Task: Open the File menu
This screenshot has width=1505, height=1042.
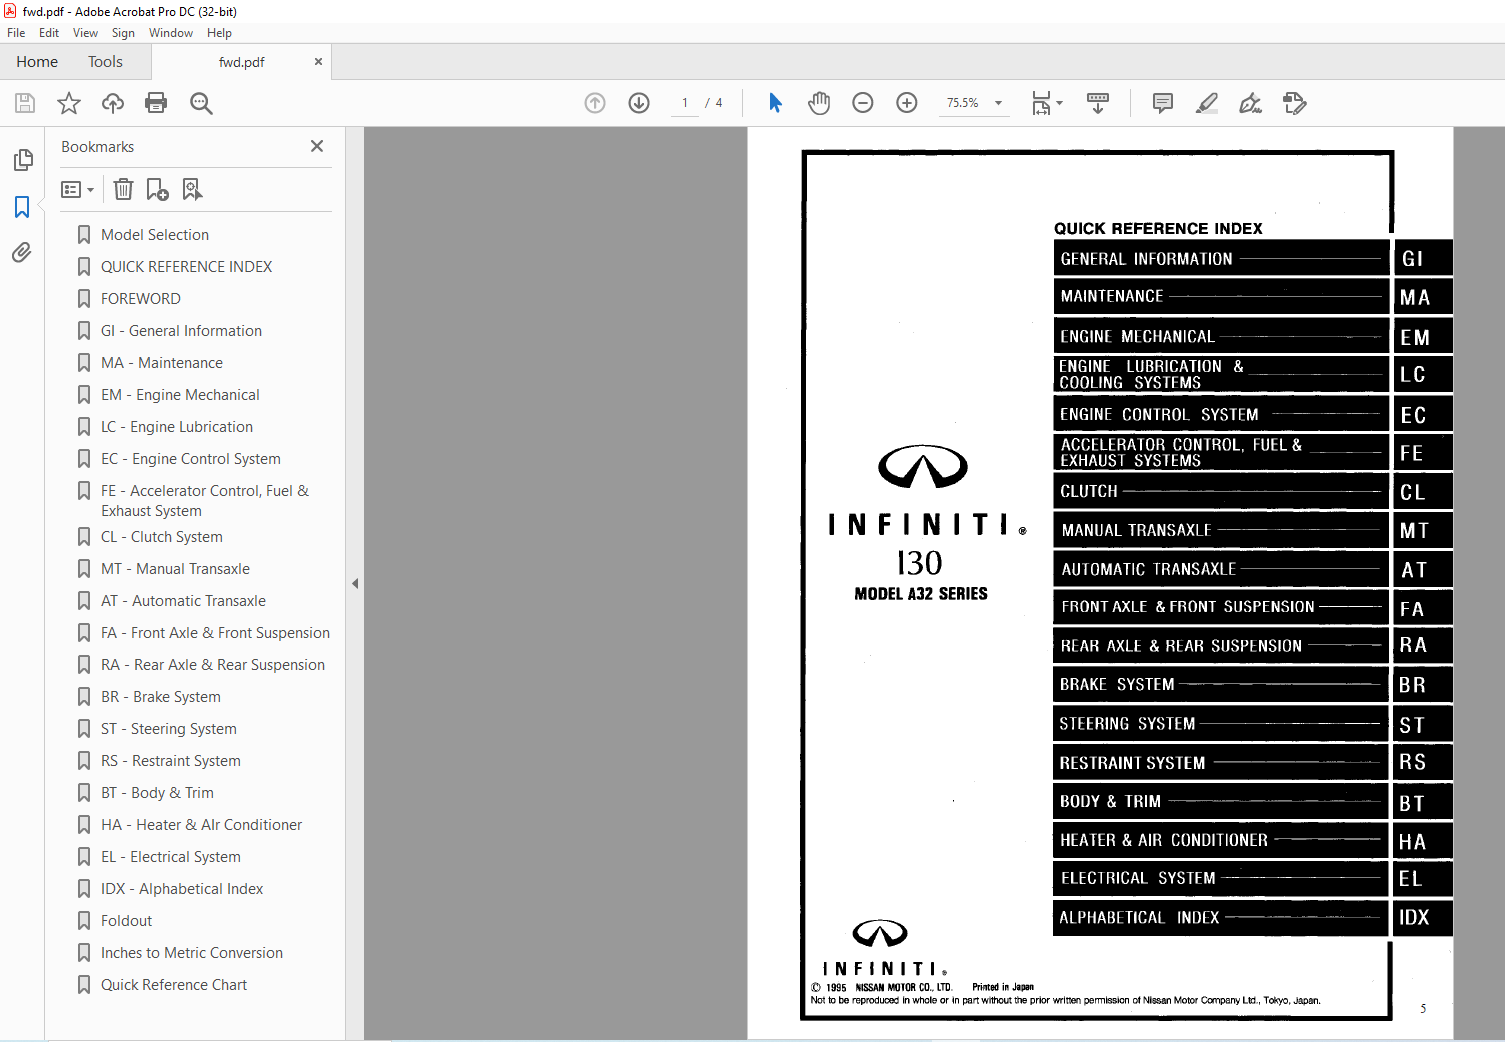Action: 16,33
